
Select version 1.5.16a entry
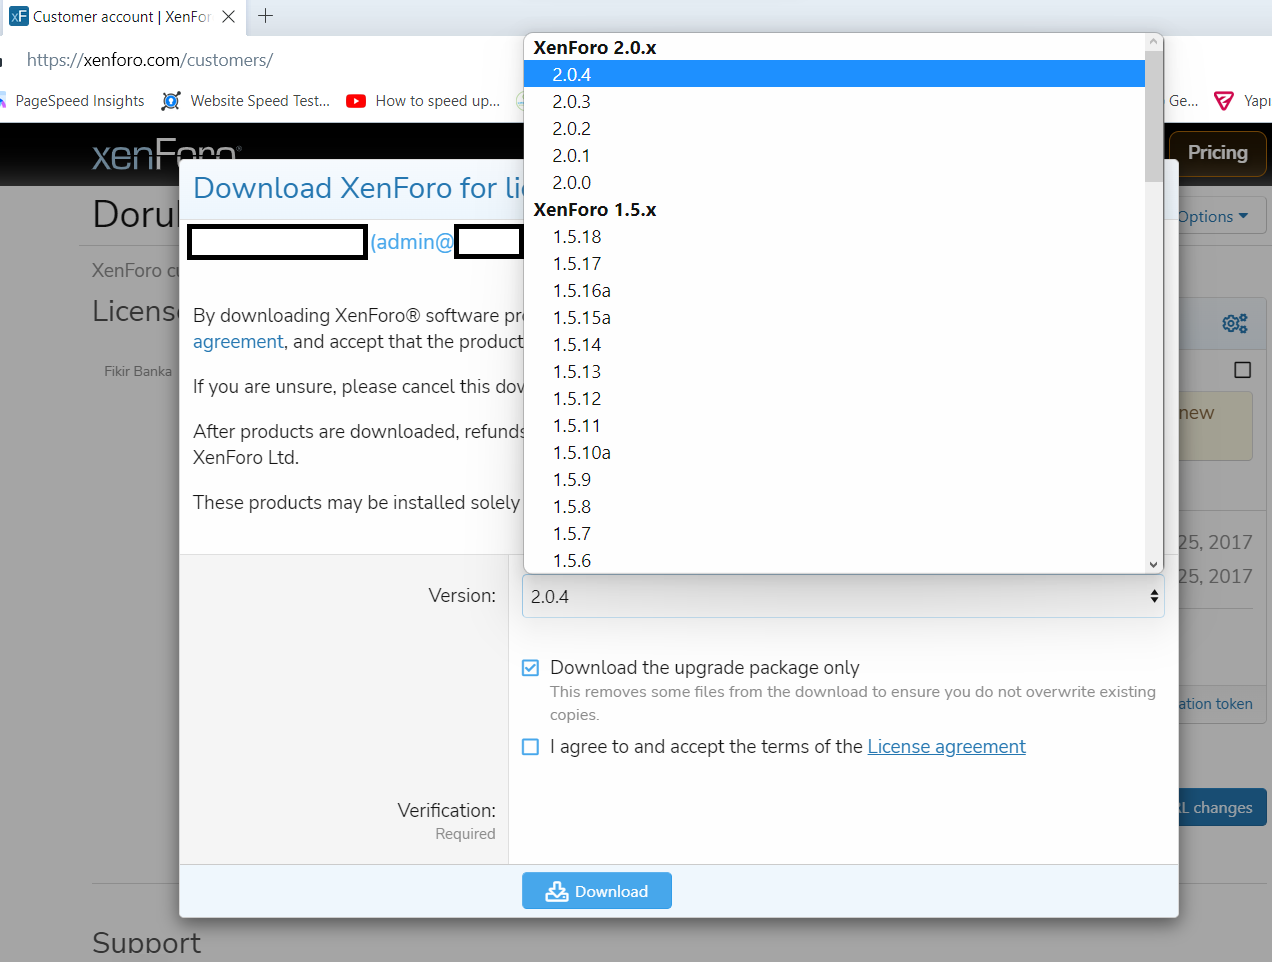834,290
